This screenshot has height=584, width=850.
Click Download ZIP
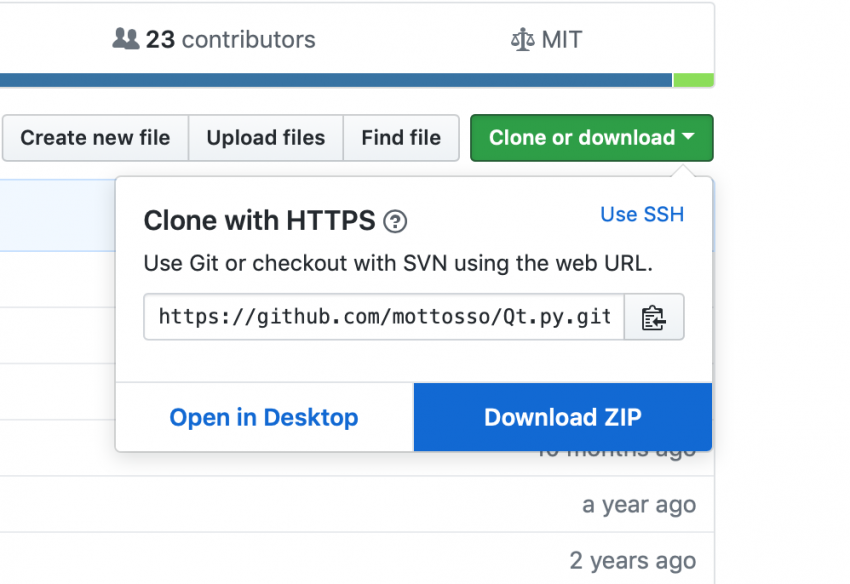pos(563,417)
